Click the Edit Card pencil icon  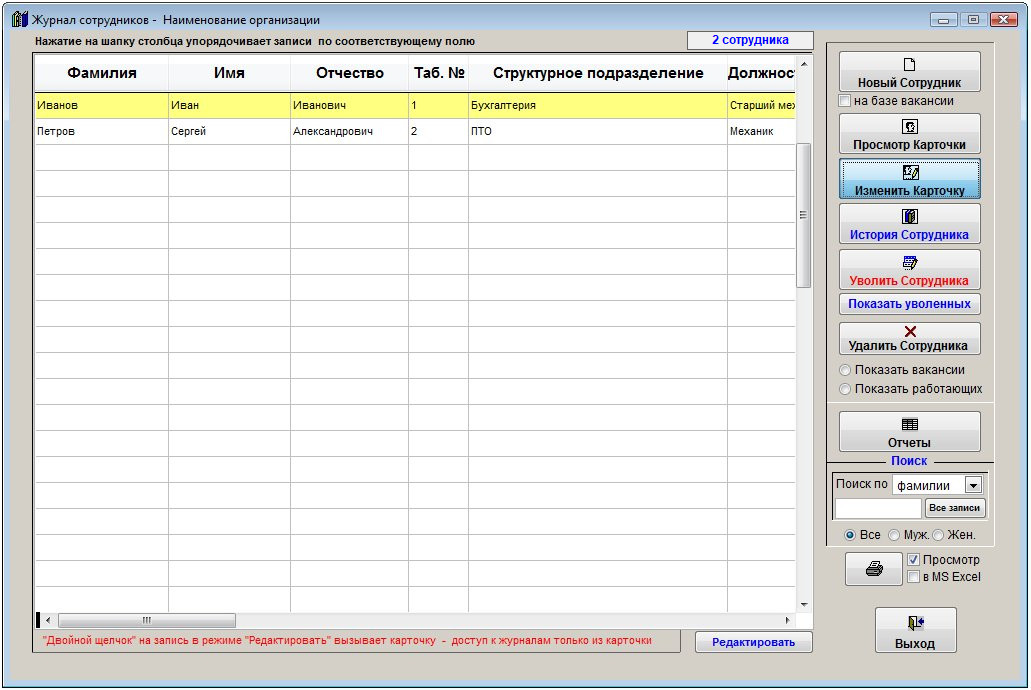(x=910, y=172)
